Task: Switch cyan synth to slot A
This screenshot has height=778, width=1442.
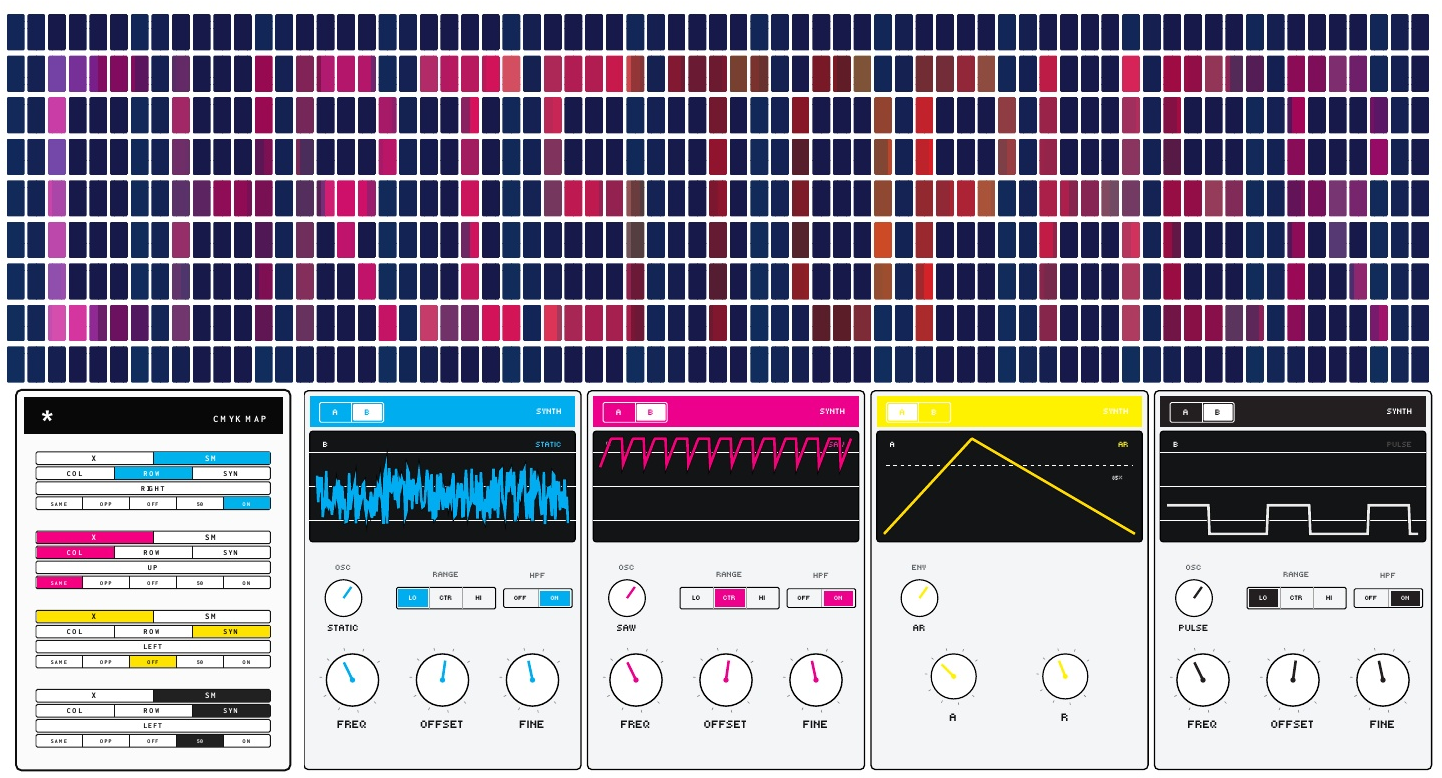Action: [x=336, y=412]
